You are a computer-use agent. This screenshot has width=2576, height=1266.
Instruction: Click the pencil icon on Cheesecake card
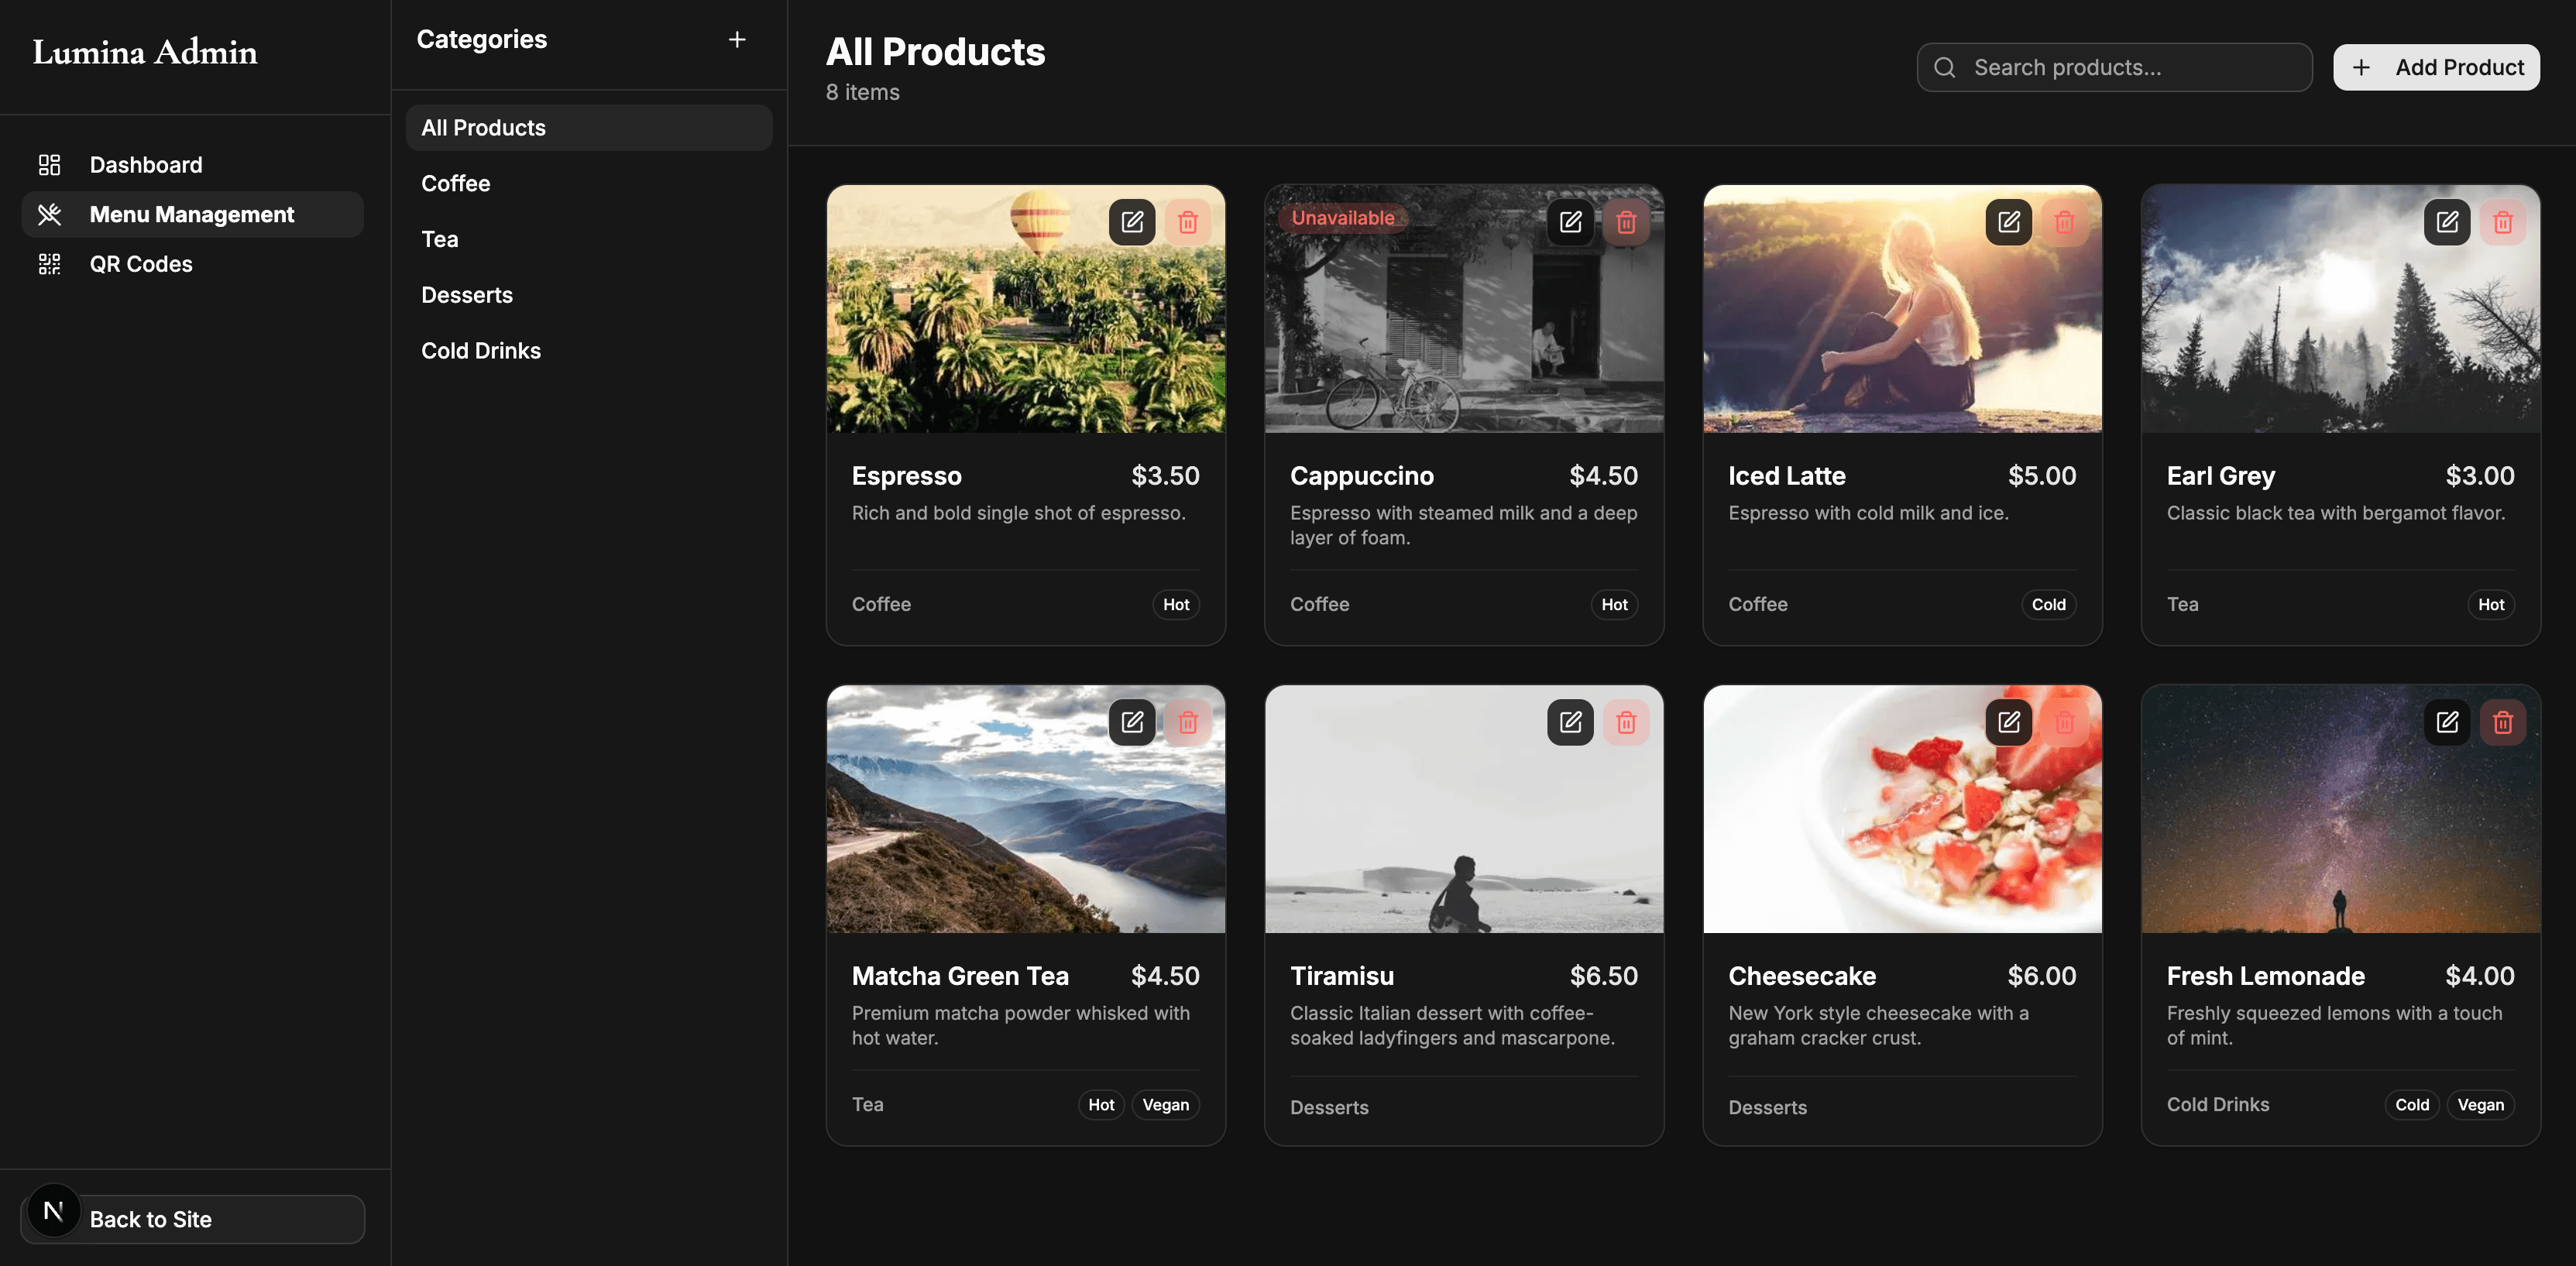2009,722
